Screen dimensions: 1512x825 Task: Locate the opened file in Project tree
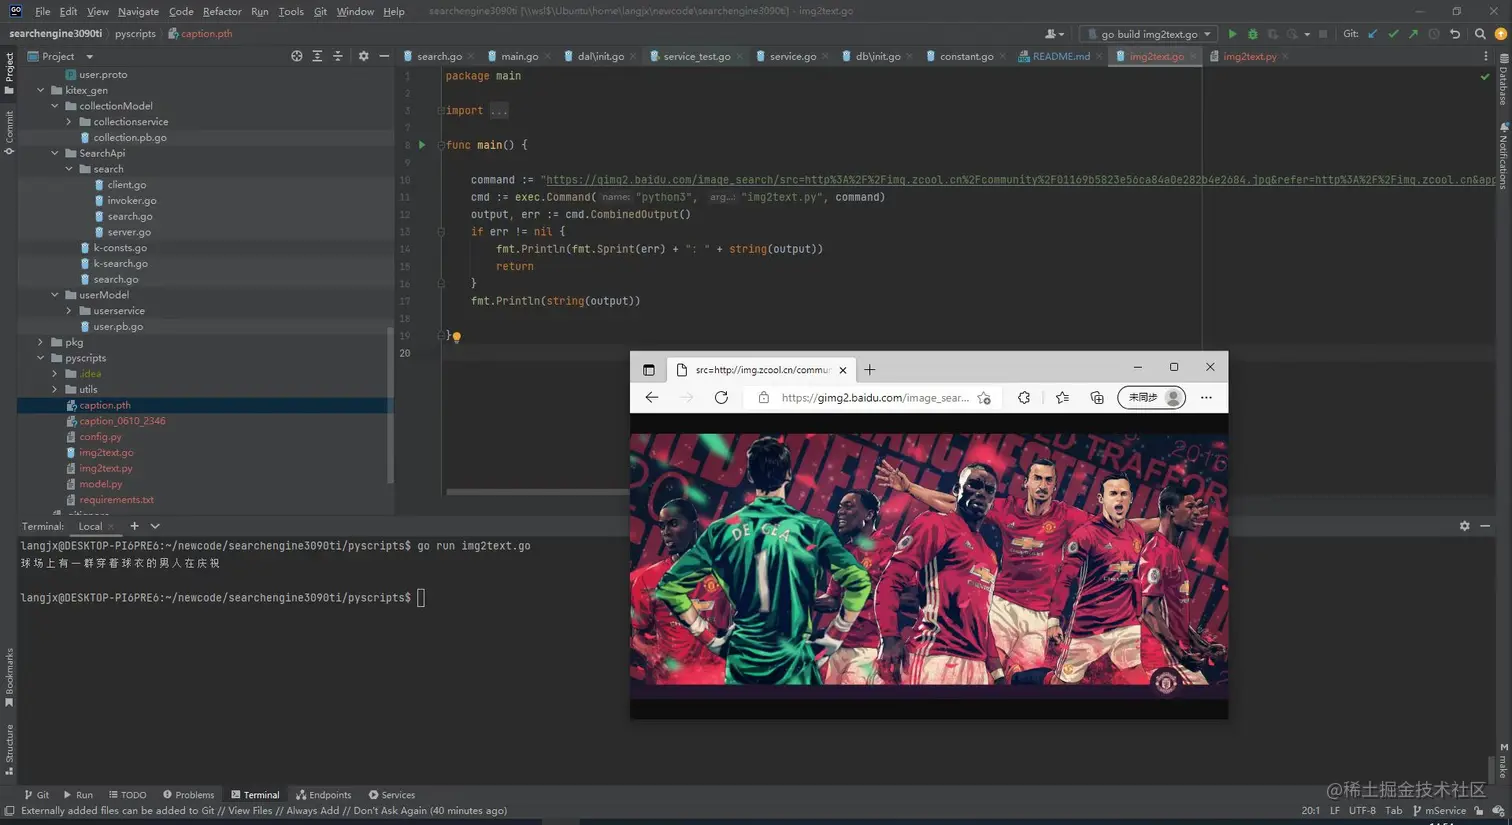click(297, 56)
